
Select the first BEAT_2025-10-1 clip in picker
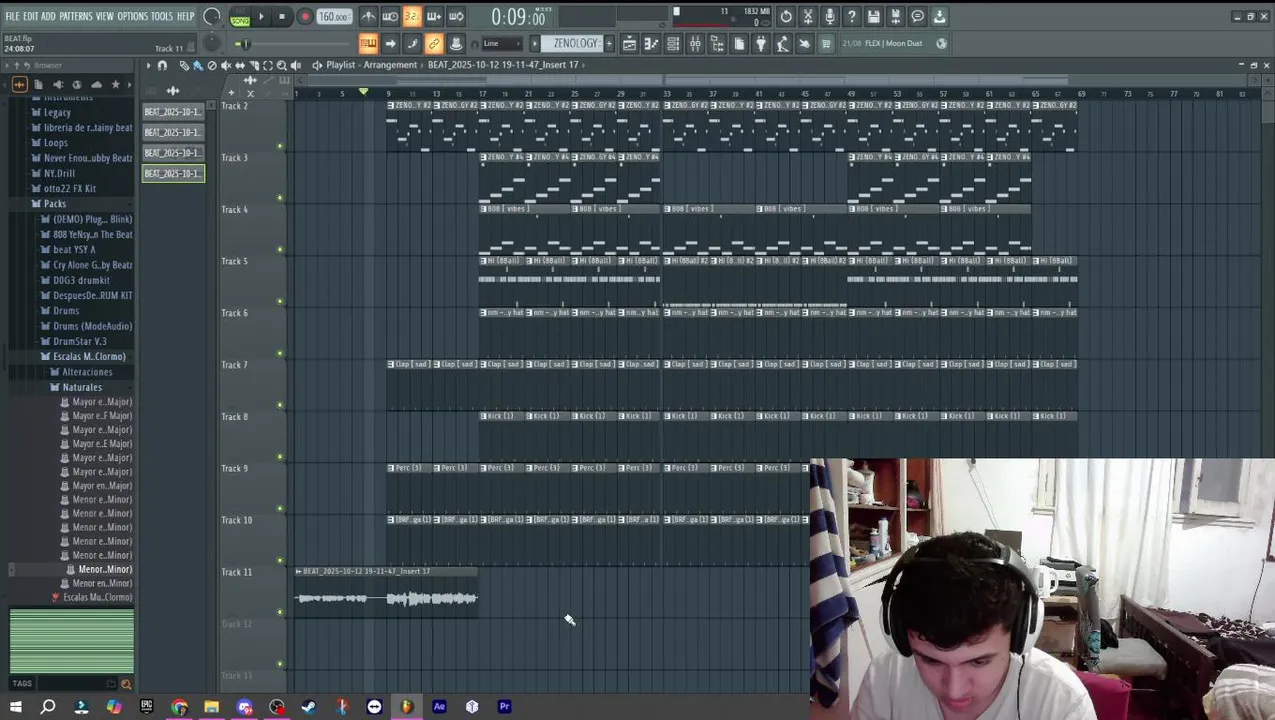pyautogui.click(x=173, y=111)
